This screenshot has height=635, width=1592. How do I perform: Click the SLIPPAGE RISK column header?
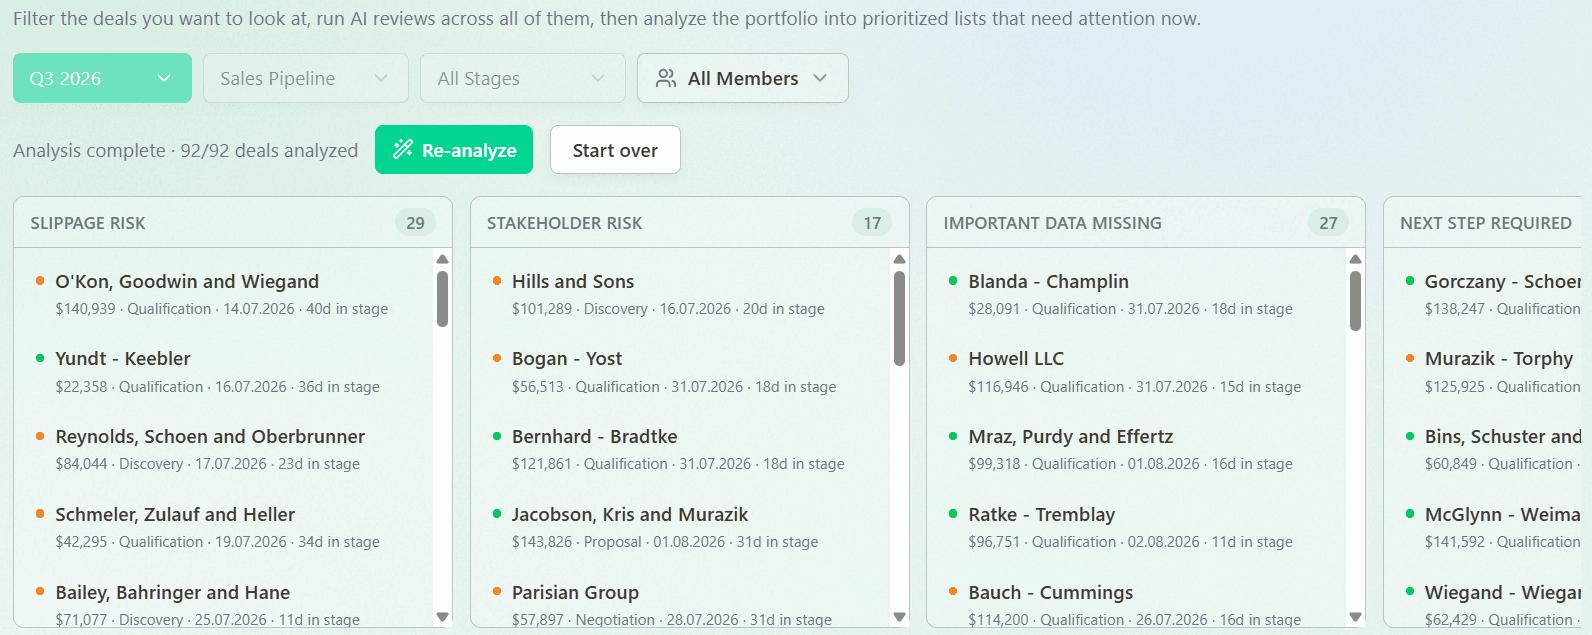point(88,223)
